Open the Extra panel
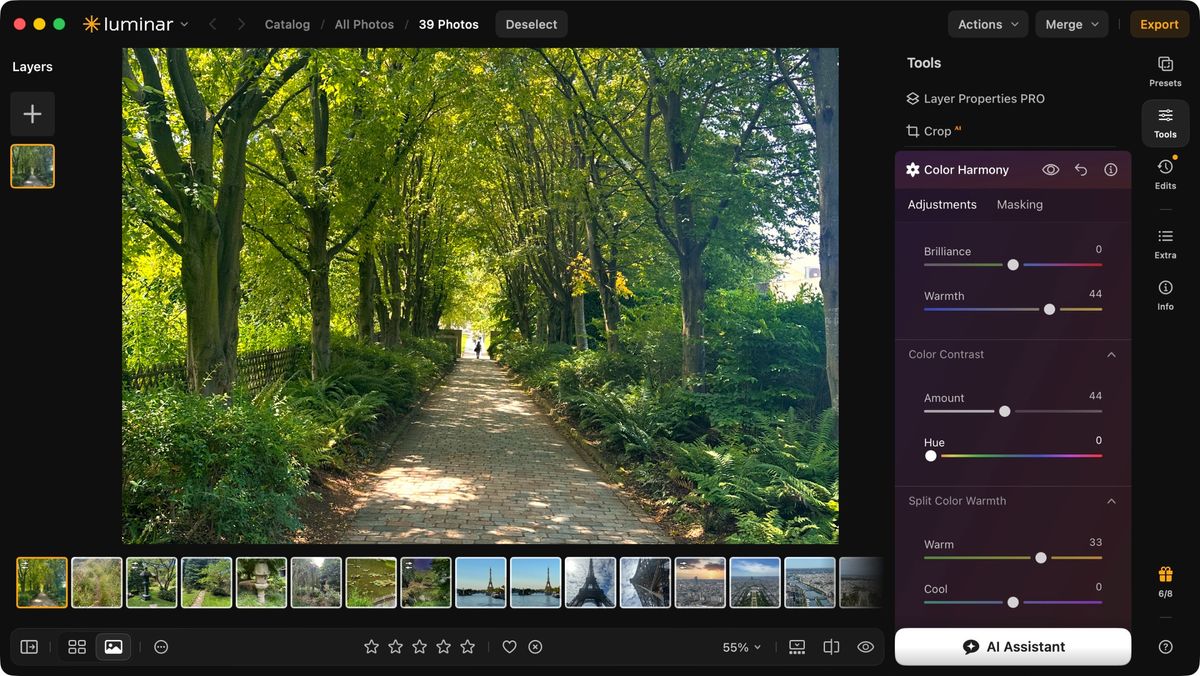The height and width of the screenshot is (676, 1200). tap(1165, 243)
